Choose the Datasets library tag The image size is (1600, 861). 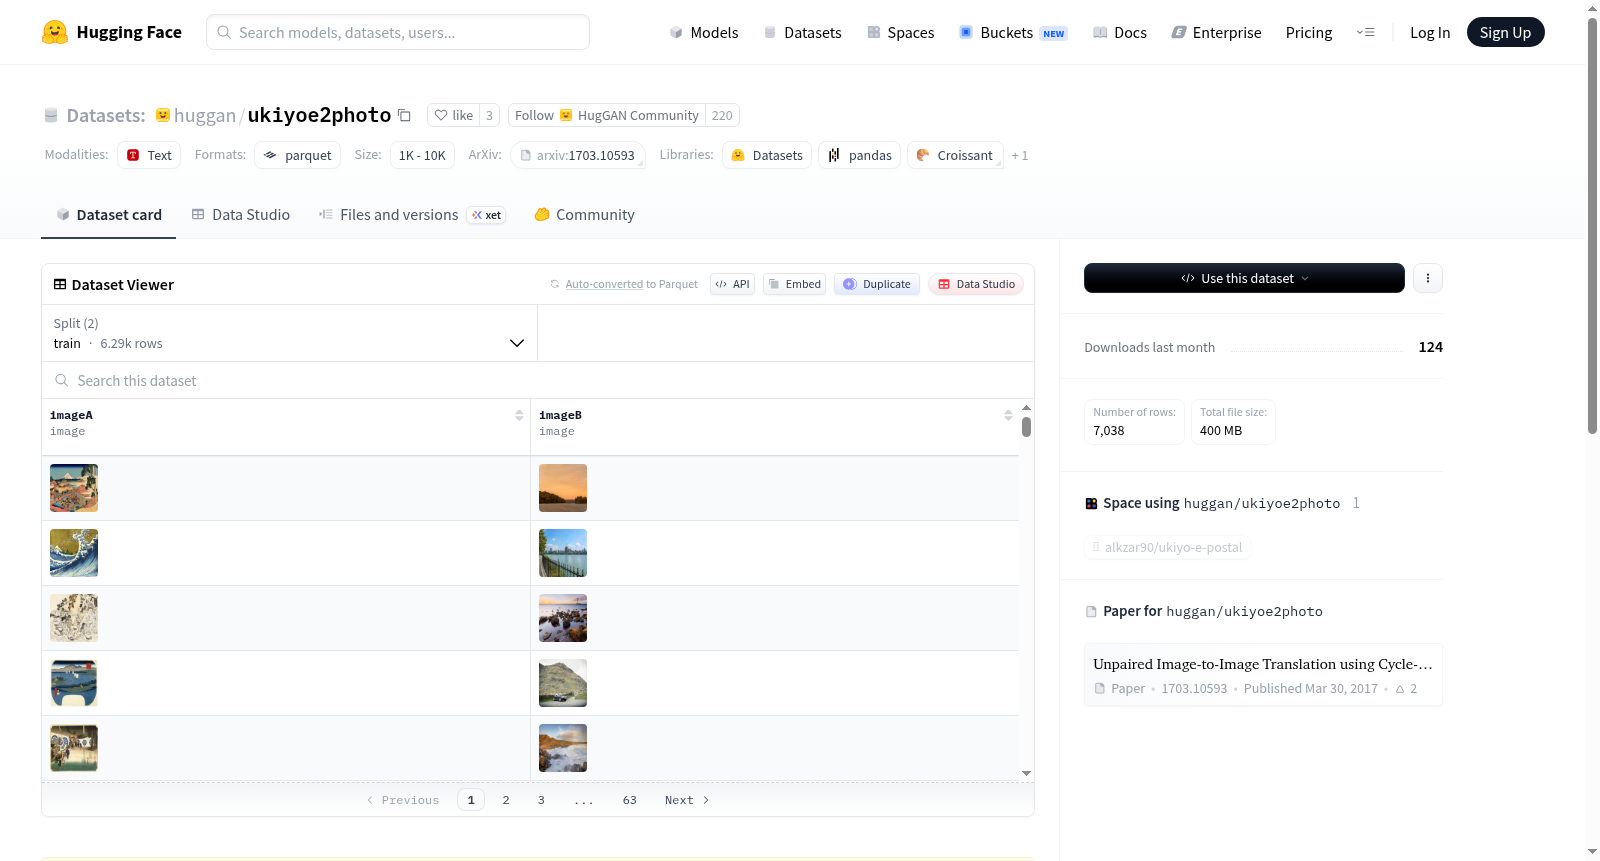[x=767, y=155]
